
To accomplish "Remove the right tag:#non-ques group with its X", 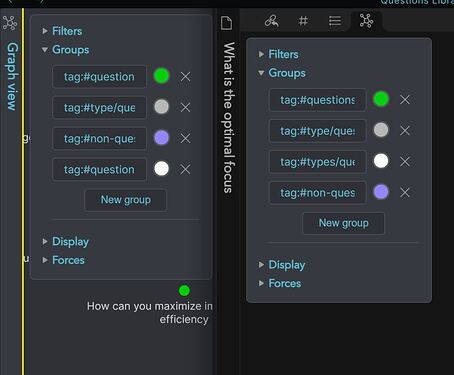I will pos(405,192).
